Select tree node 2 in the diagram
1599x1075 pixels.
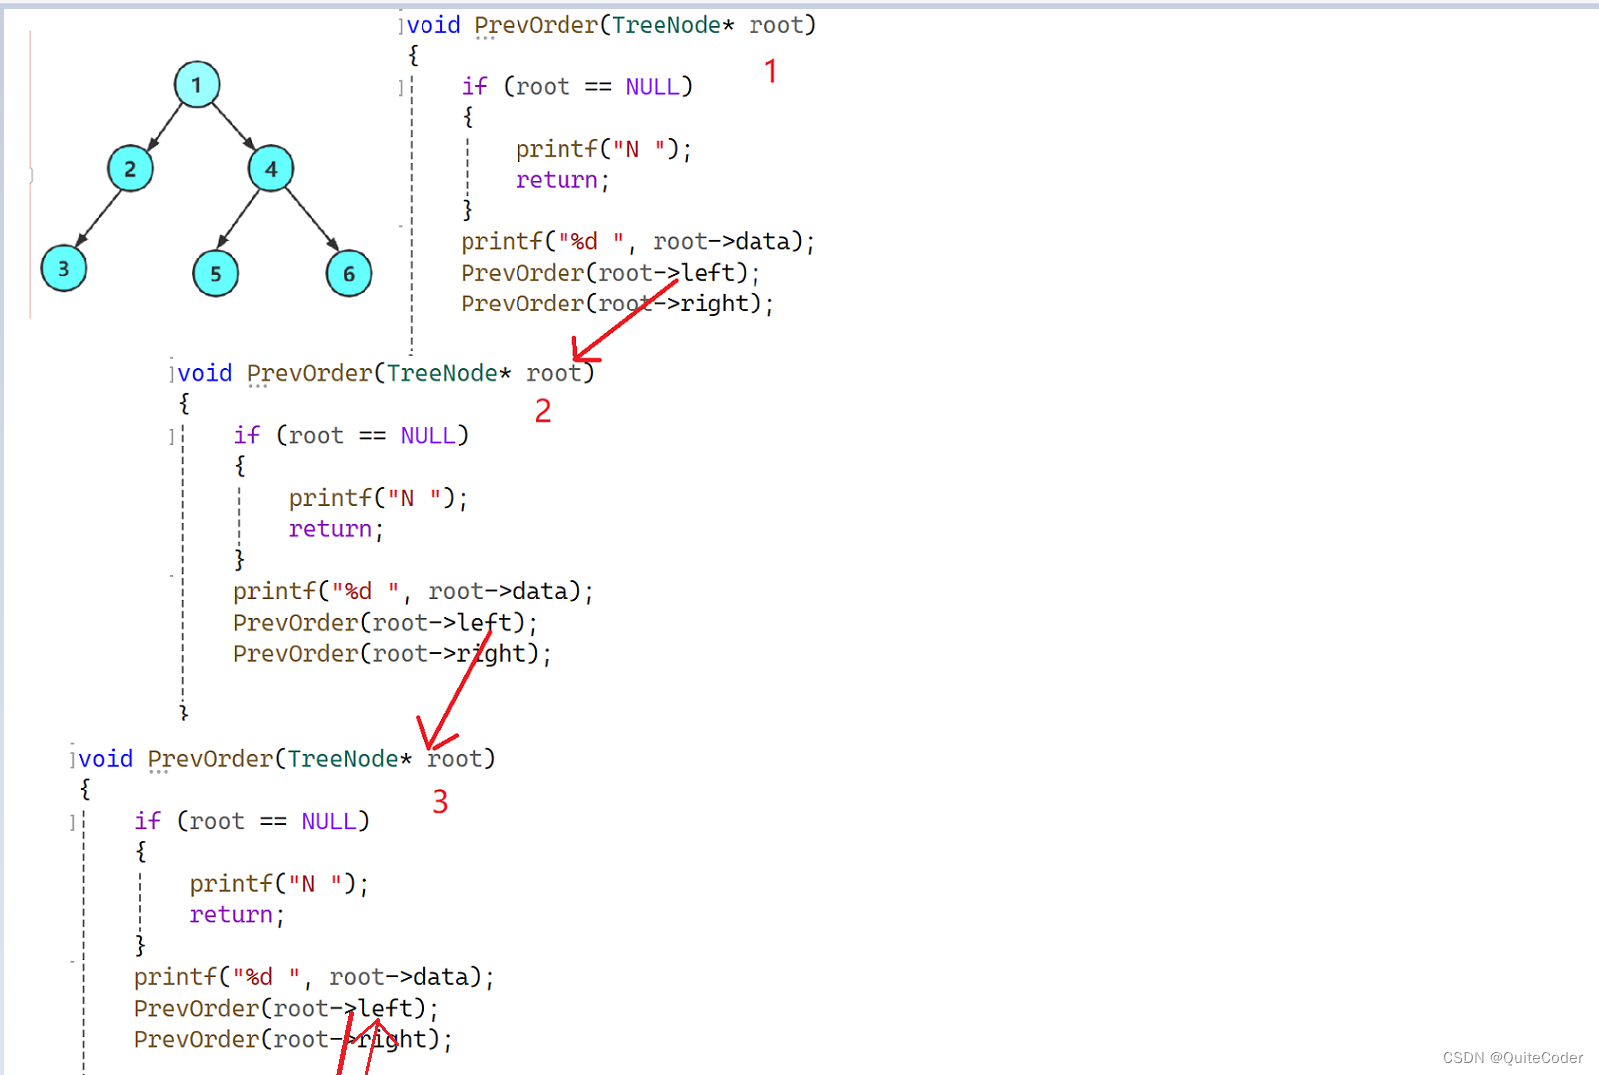(x=130, y=168)
